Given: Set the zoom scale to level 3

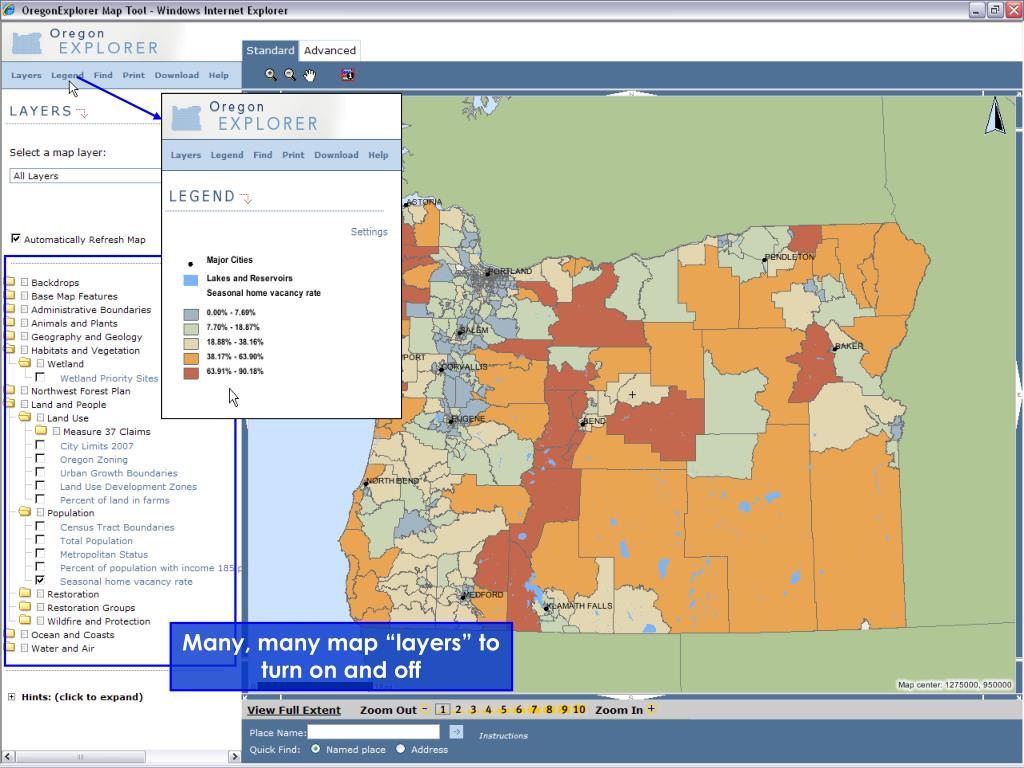Looking at the screenshot, I should pyautogui.click(x=473, y=710).
